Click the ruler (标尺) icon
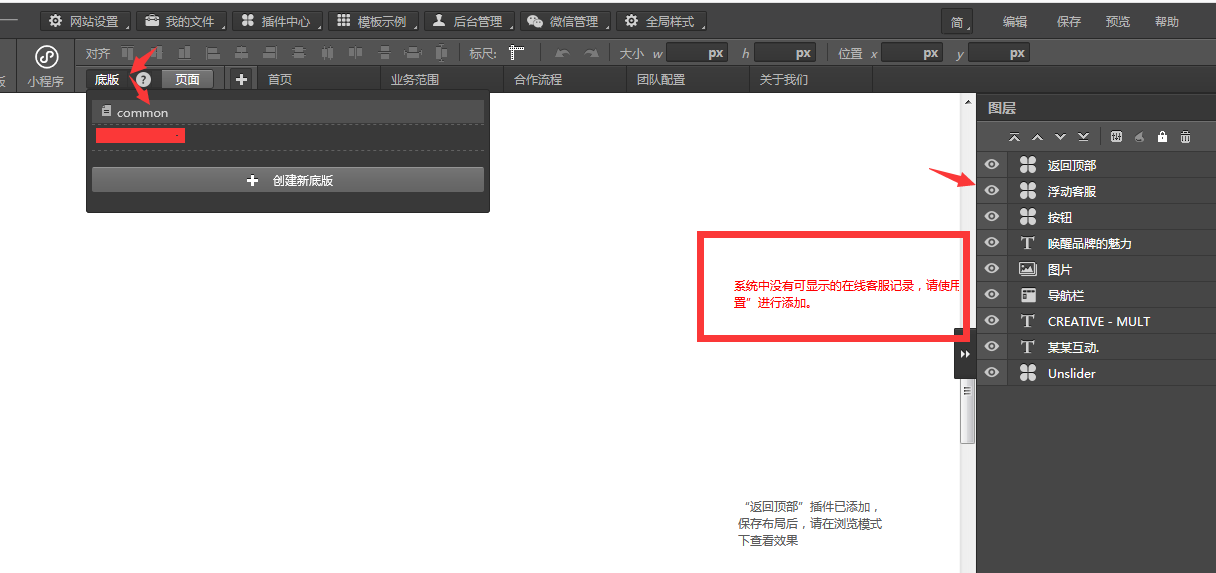1216x573 pixels. [516, 53]
